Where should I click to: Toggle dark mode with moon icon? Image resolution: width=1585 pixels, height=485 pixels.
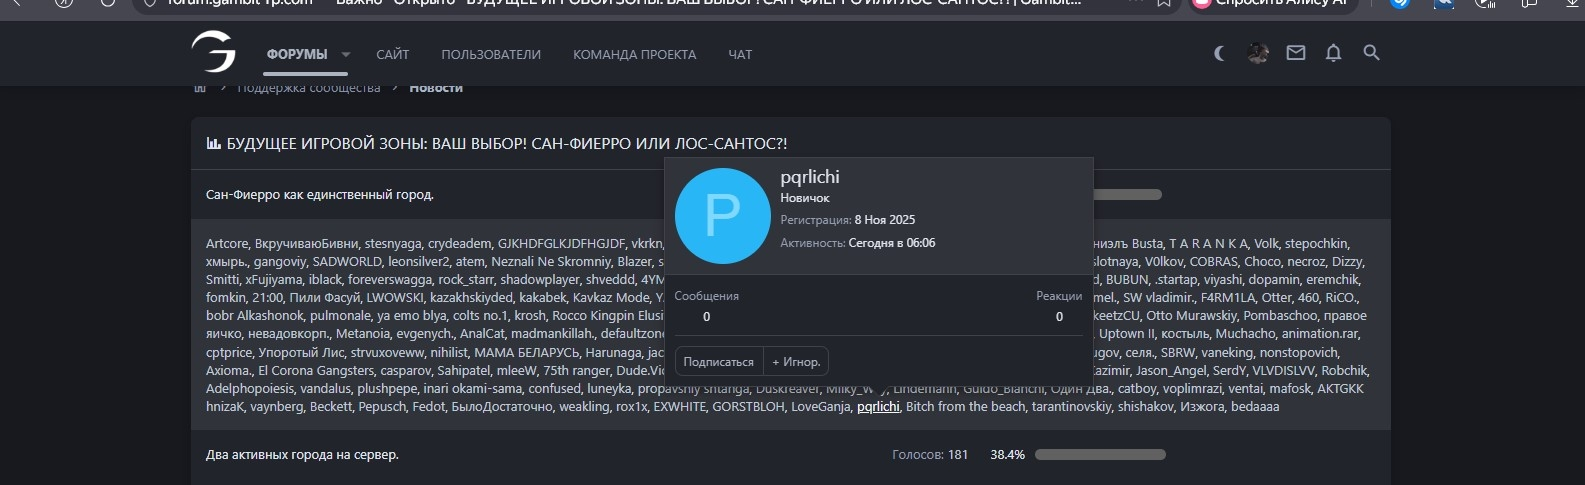[x=1219, y=54]
